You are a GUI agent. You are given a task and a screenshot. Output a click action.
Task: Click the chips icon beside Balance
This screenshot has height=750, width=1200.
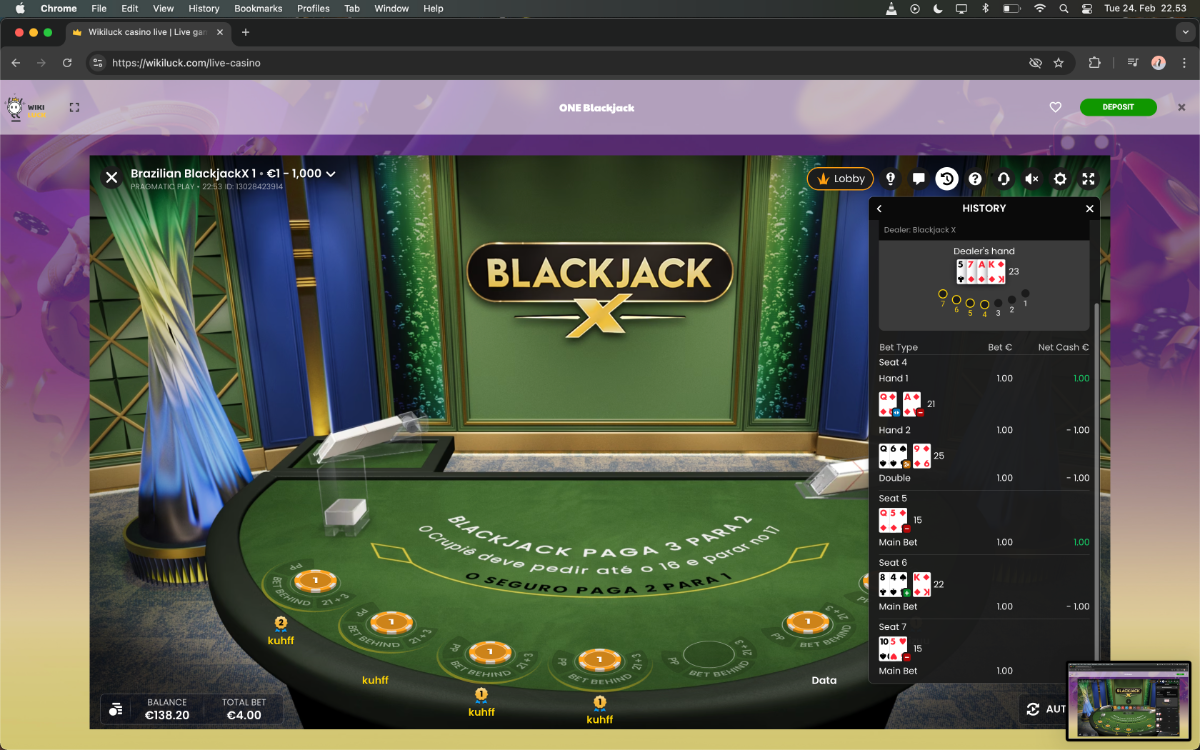tap(116, 709)
